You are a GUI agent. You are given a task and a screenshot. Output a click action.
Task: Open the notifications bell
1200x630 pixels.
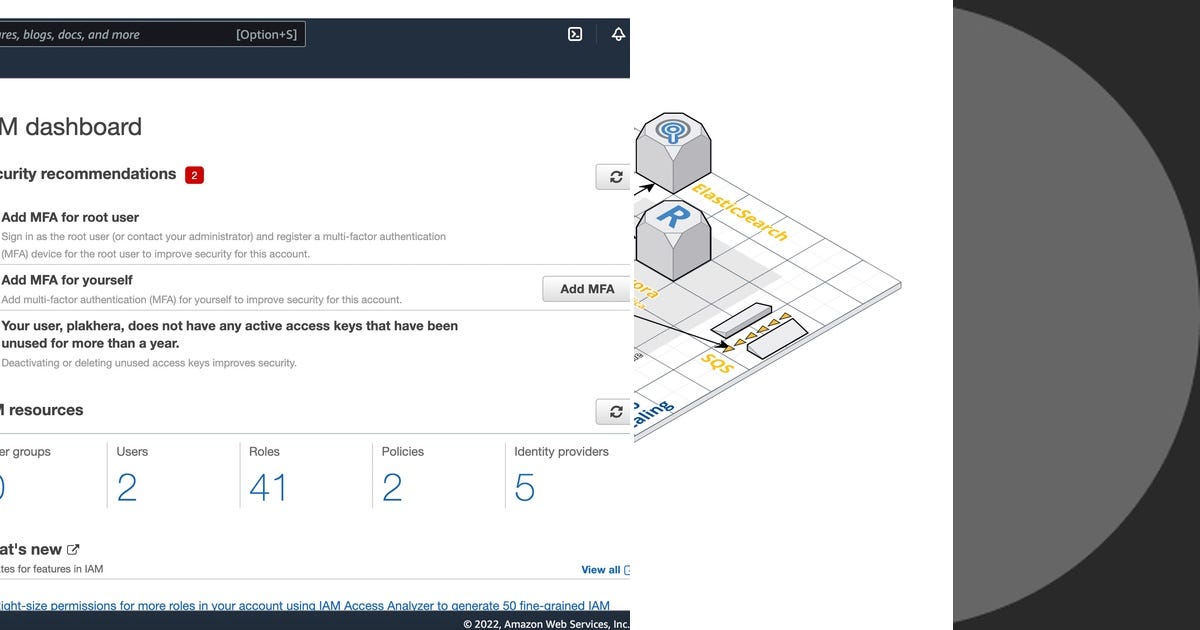pyautogui.click(x=618, y=33)
